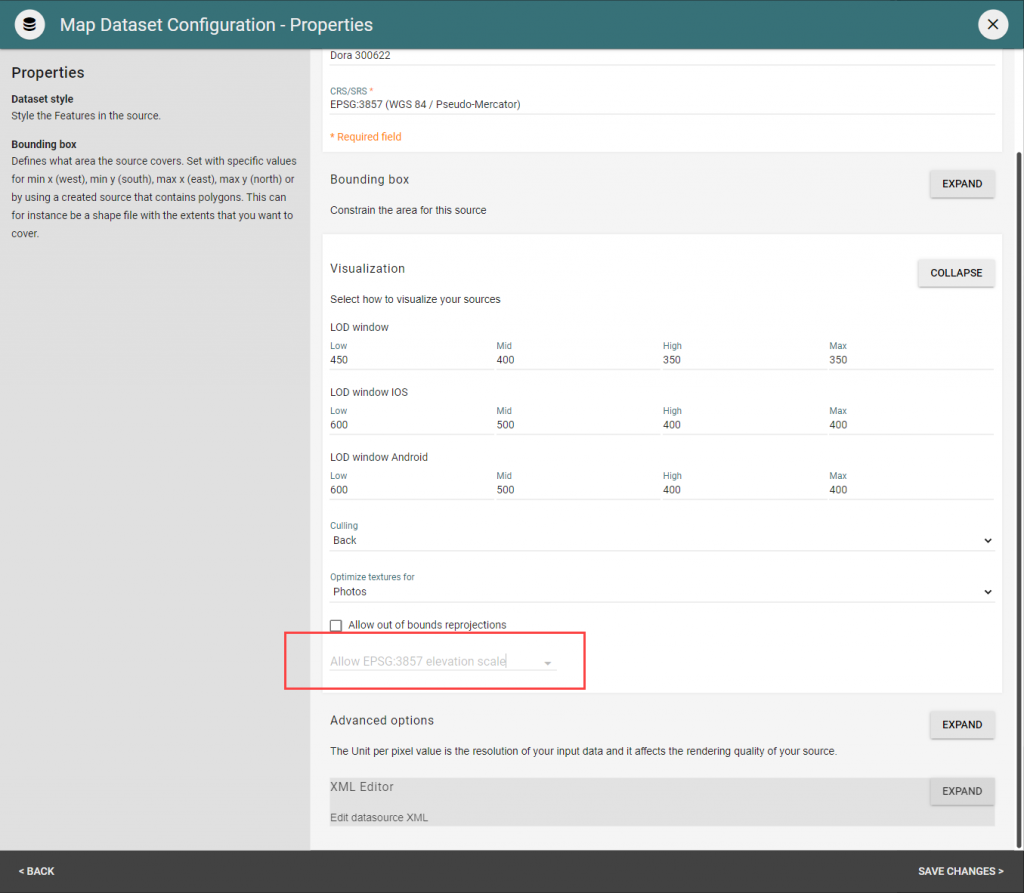Click the dropdown arrow beside Culling field
The width and height of the screenshot is (1024, 893).
[987, 540]
